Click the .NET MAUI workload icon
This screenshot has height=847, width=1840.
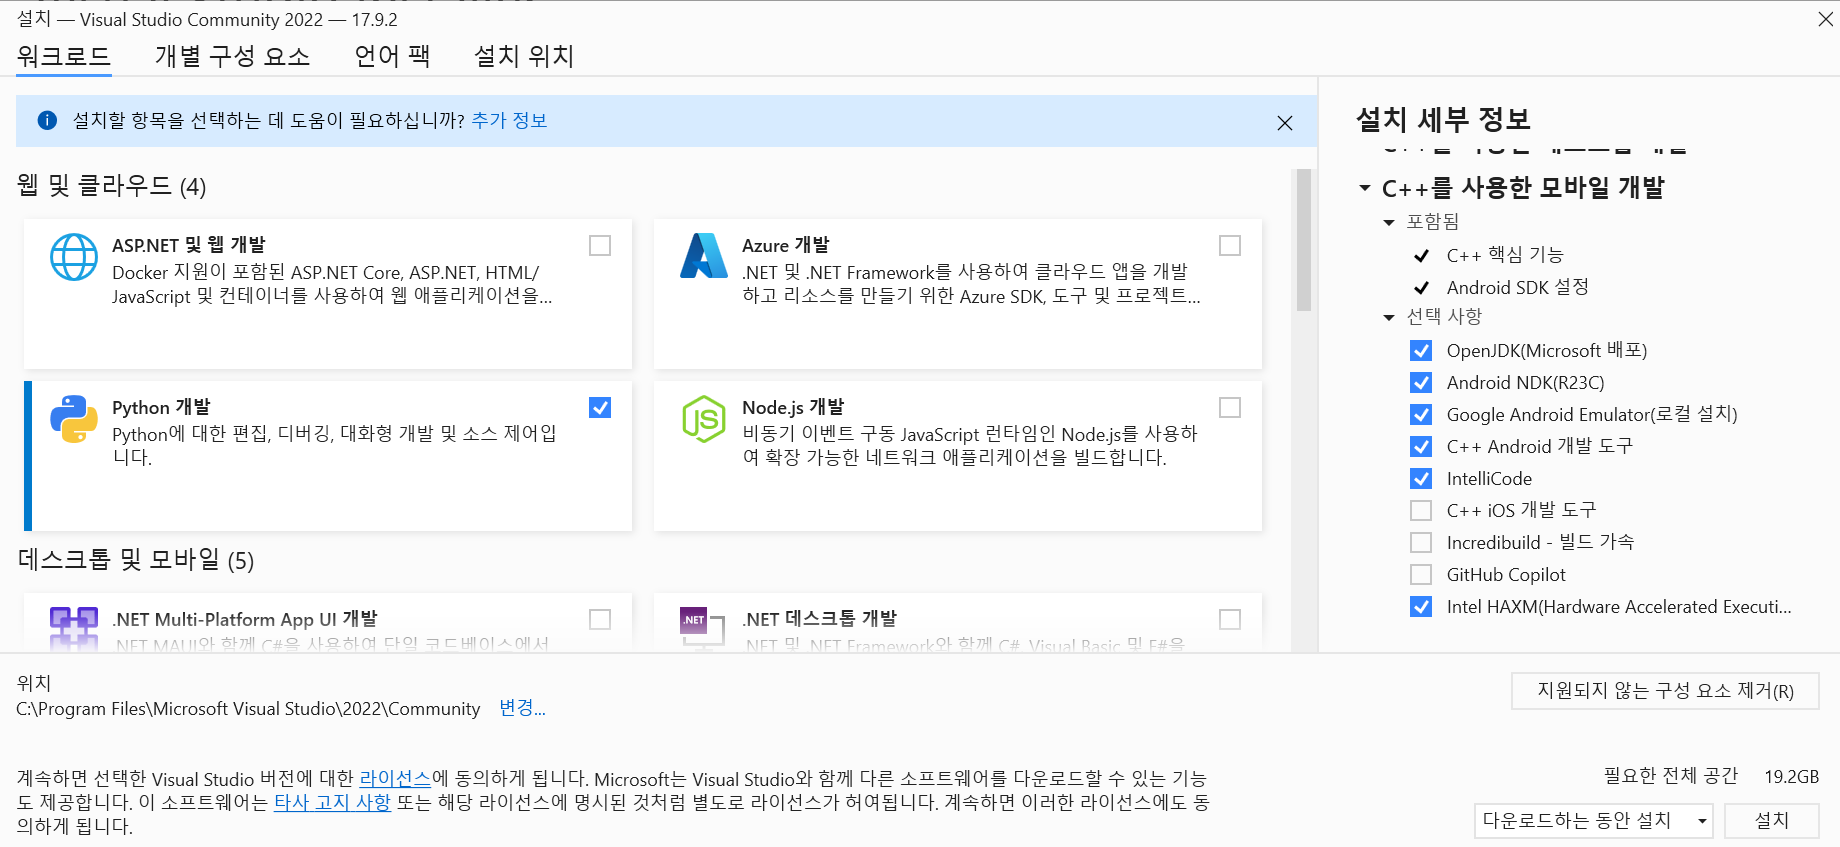click(x=74, y=628)
